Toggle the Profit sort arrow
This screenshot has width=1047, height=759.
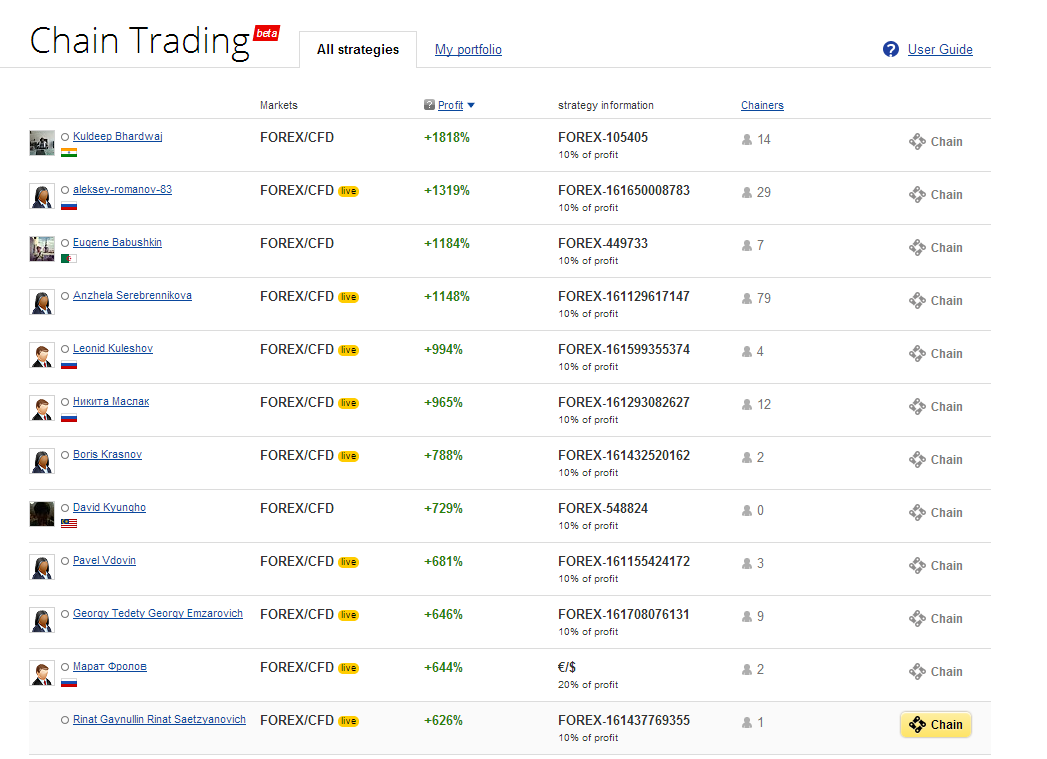(x=471, y=105)
